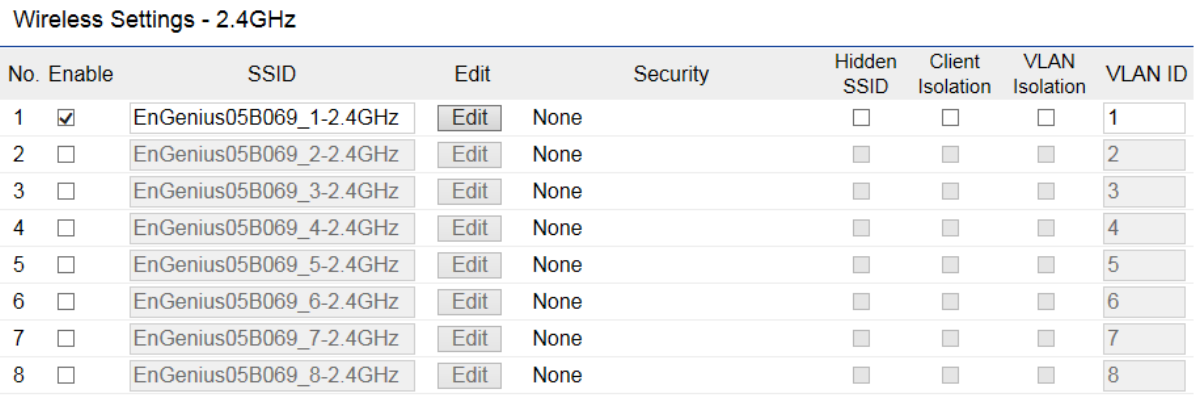Screen dimensions: 1195x397
Task: Open Edit for EnGenius05B069_4-2.4GHz
Action: pyautogui.click(x=469, y=228)
